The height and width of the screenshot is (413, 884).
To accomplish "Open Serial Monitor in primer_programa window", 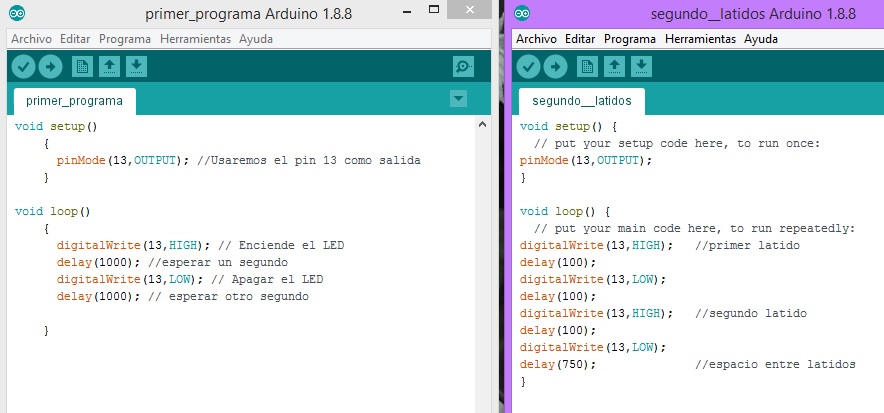I will pos(463,66).
